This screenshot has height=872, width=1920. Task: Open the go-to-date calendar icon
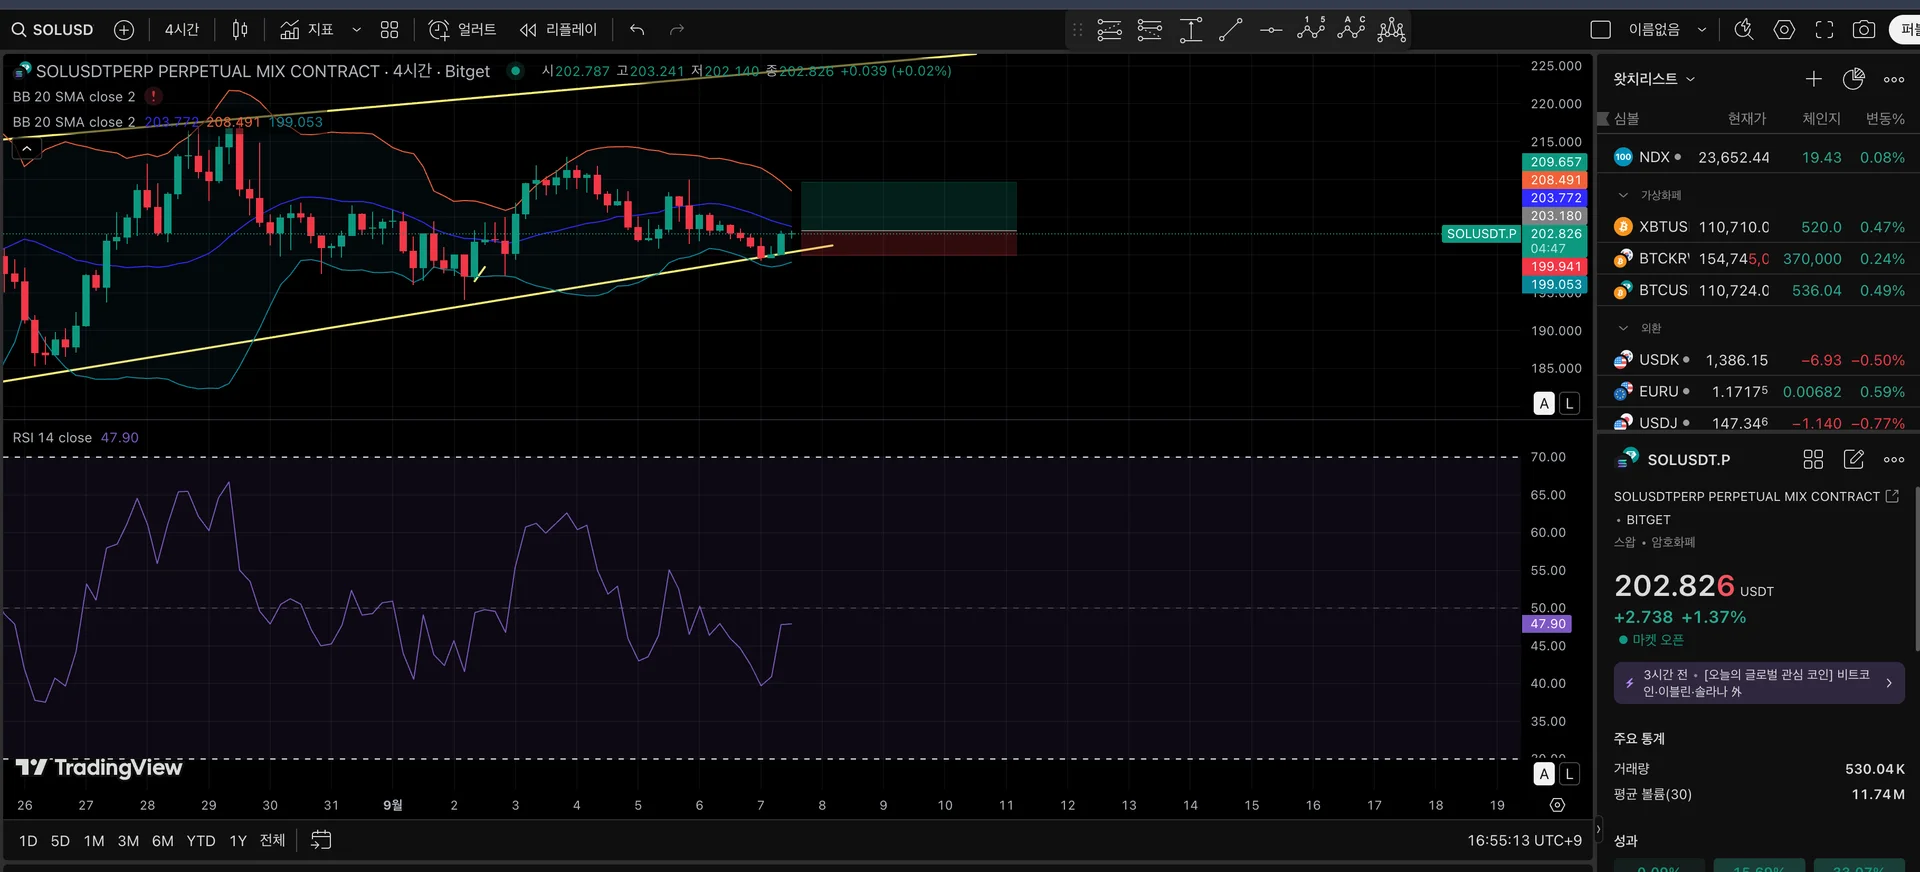(x=321, y=840)
